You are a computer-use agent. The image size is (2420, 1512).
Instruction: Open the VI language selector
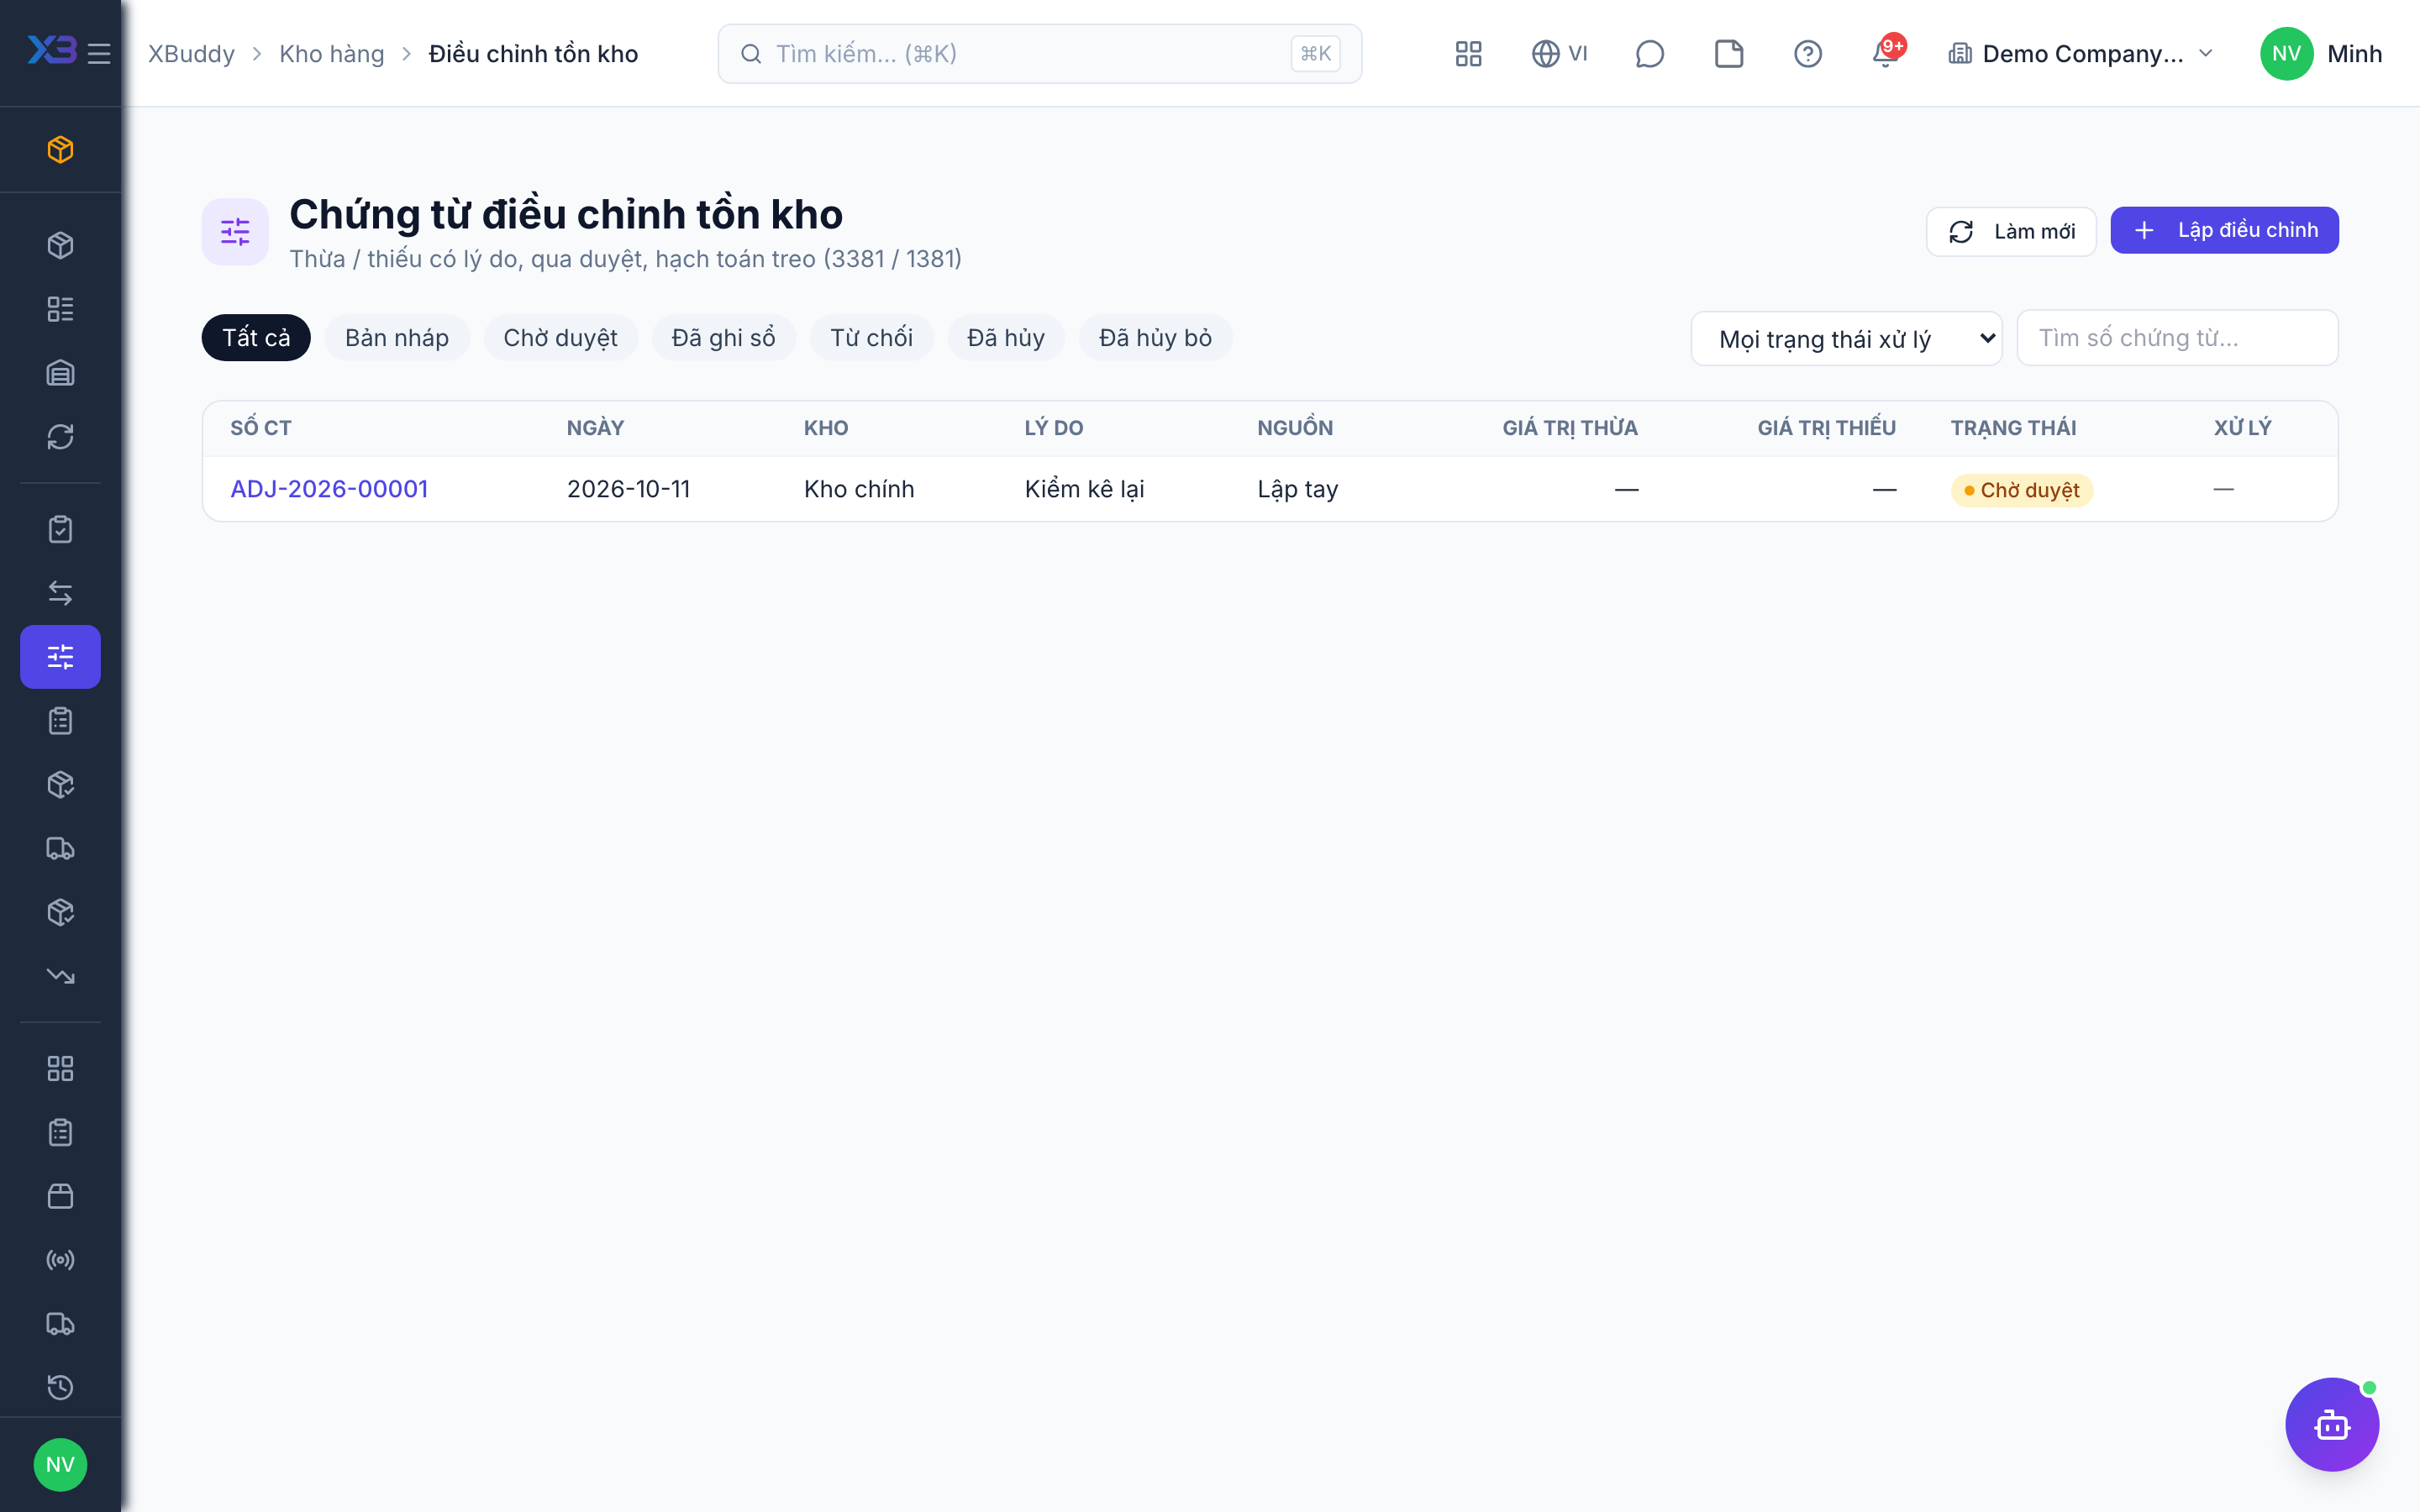coord(1559,53)
